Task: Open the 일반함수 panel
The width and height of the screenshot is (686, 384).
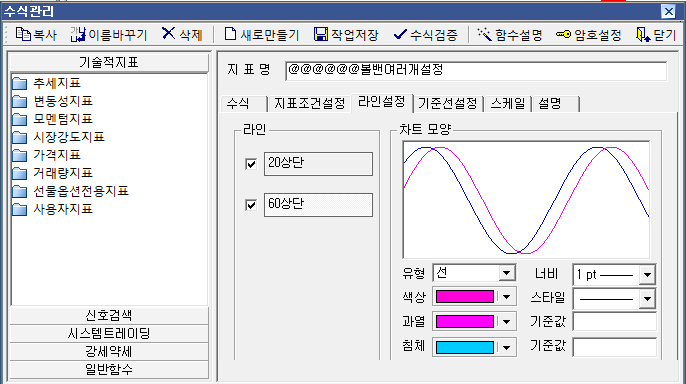Action: click(x=109, y=370)
